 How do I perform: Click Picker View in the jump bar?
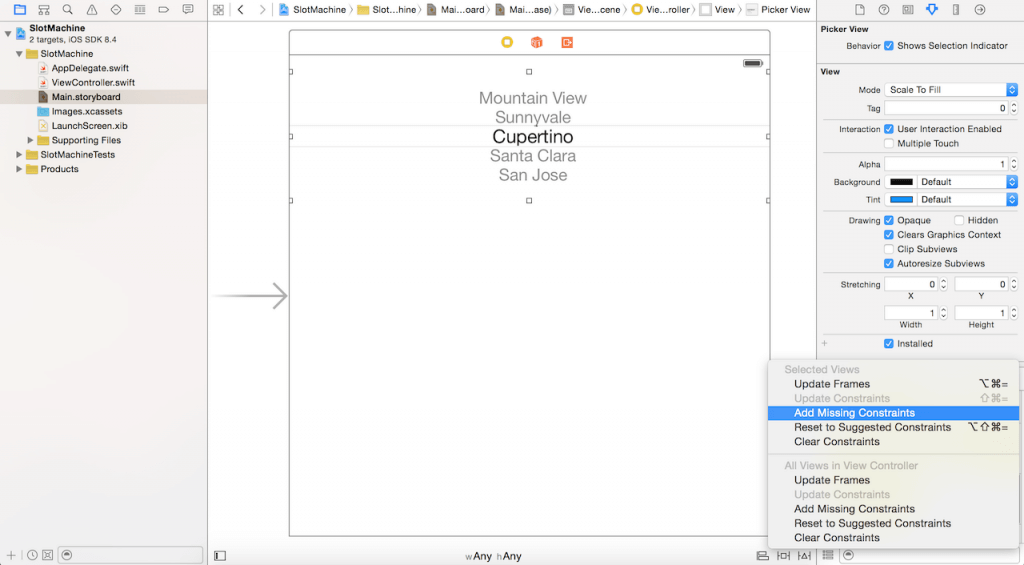778,10
